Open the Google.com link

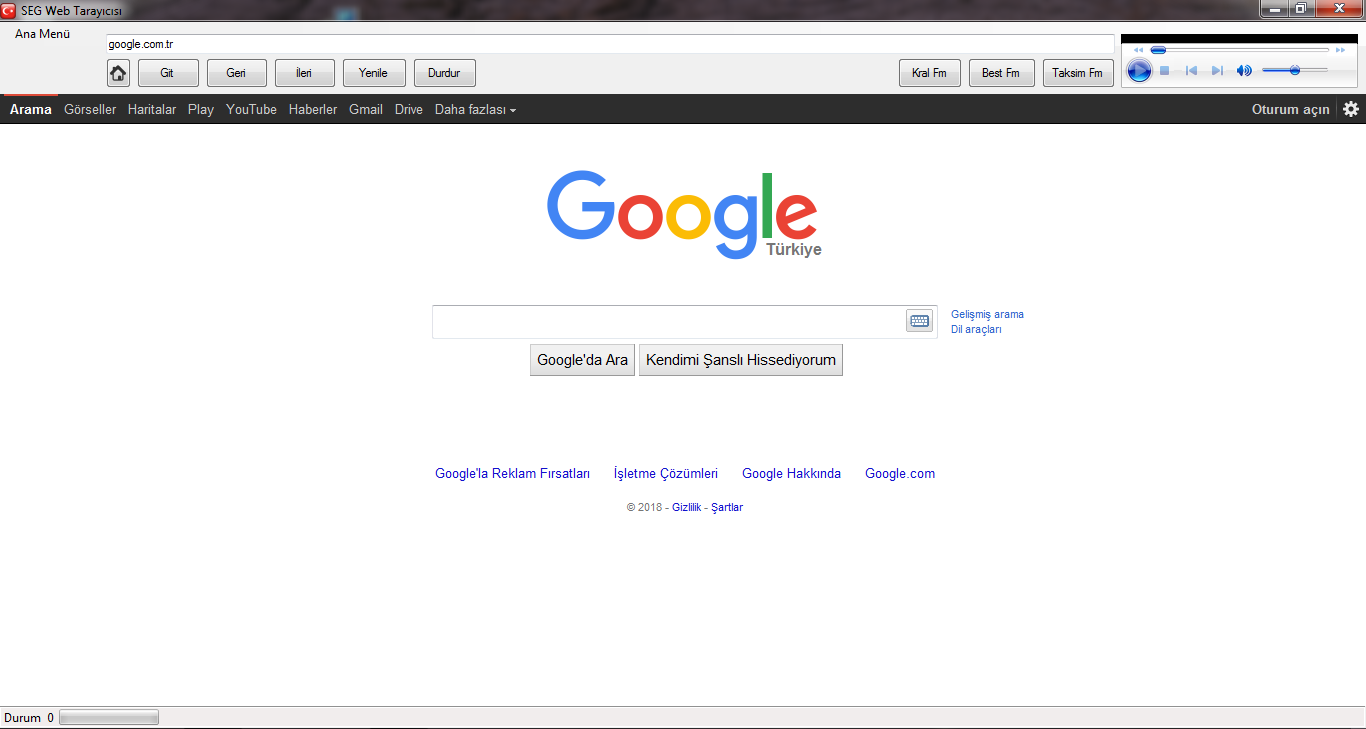point(900,474)
